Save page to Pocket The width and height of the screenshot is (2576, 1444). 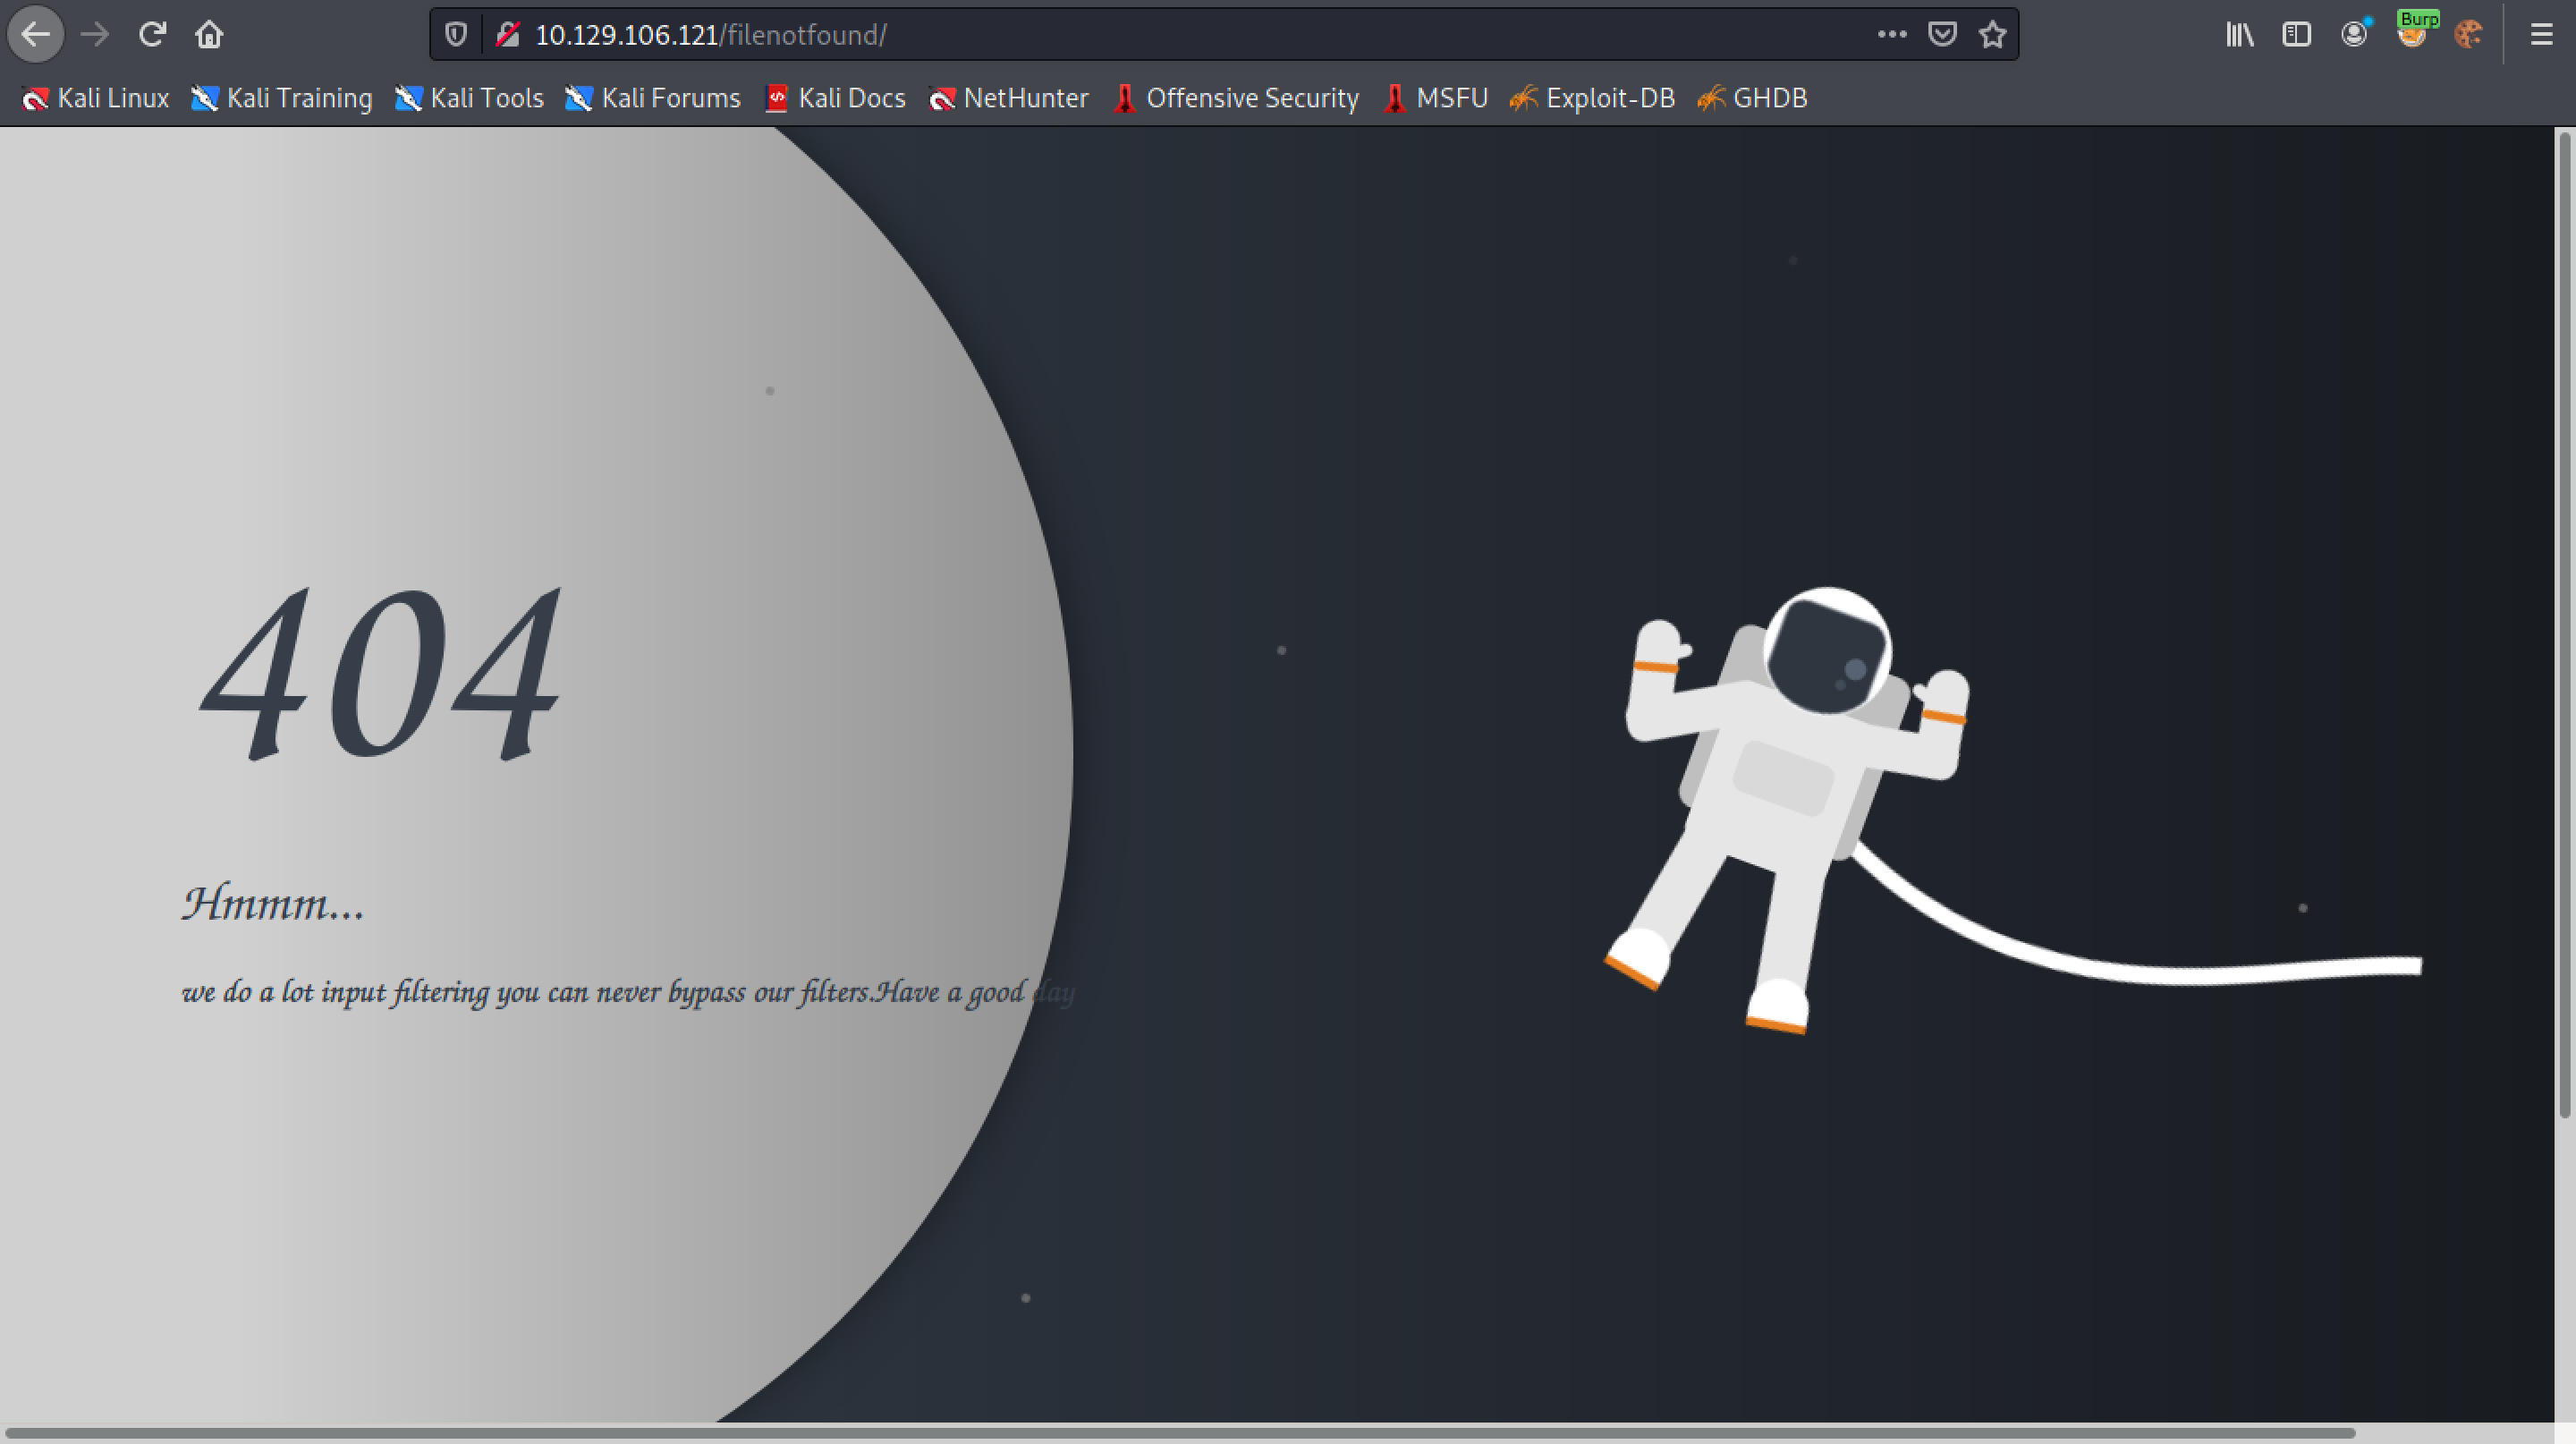point(1942,35)
